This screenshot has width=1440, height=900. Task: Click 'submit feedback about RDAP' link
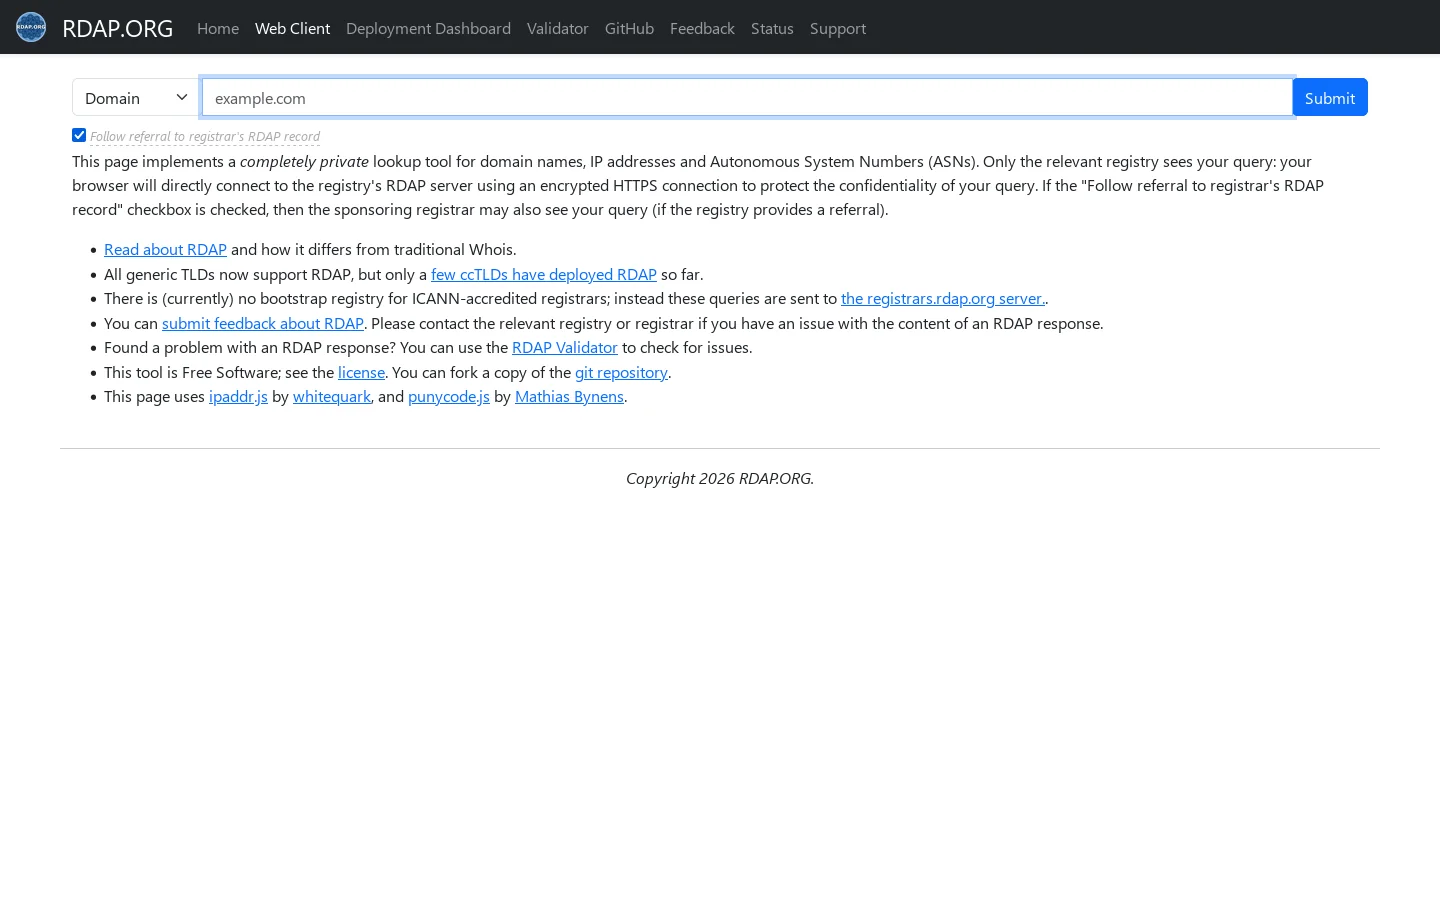(263, 323)
